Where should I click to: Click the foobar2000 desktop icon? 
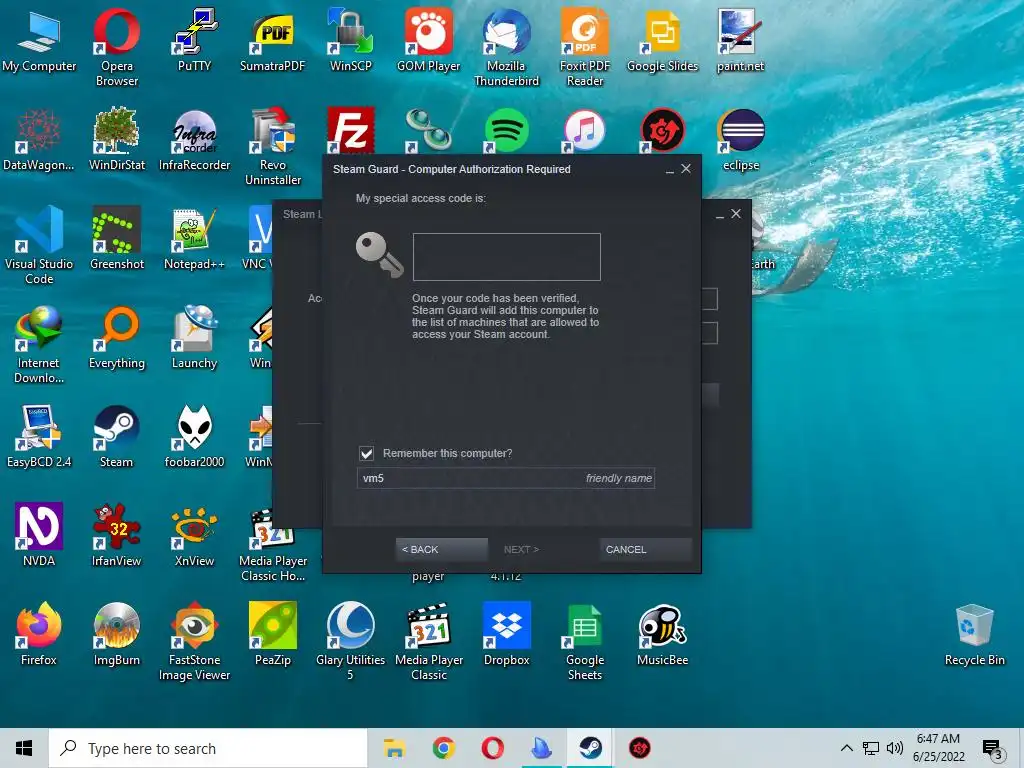click(x=194, y=436)
